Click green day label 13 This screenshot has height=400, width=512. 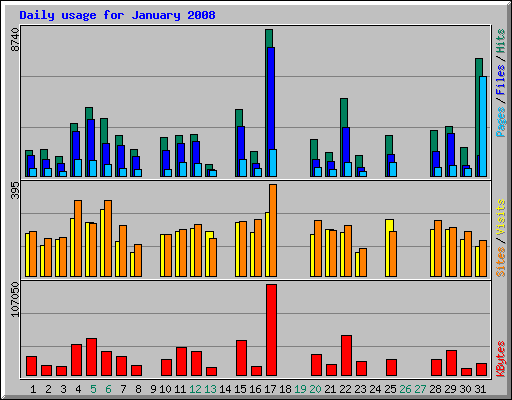[210, 389]
